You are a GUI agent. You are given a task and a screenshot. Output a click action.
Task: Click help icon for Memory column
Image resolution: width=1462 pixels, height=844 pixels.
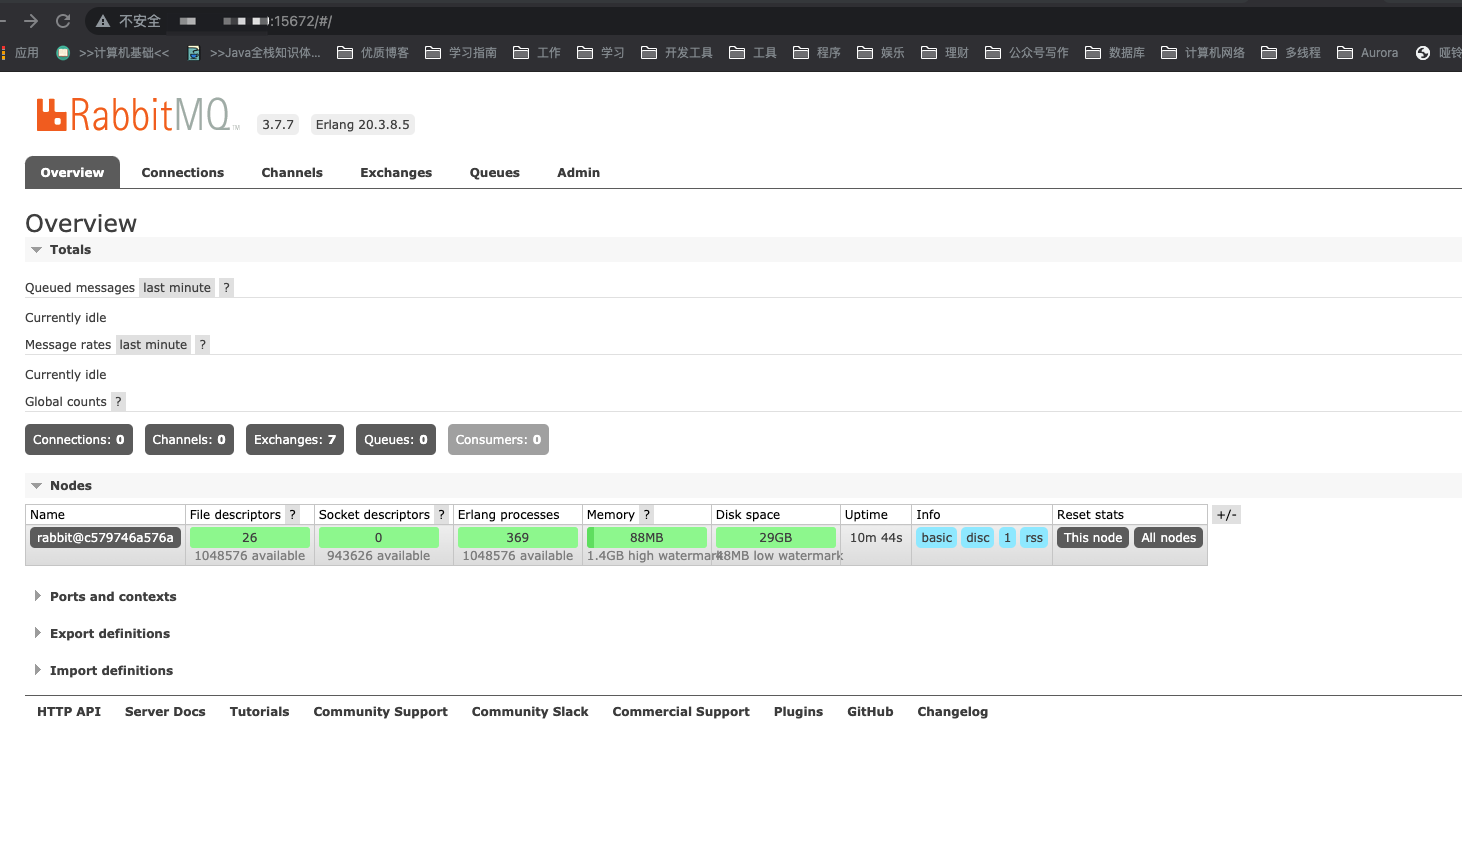tap(647, 515)
